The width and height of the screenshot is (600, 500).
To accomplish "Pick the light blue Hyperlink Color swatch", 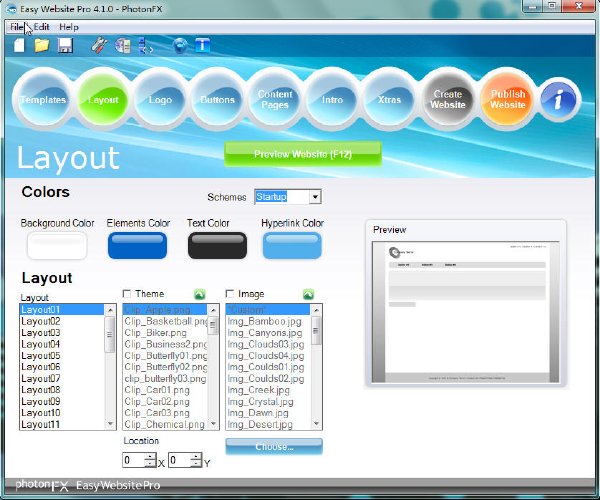I will 292,246.
